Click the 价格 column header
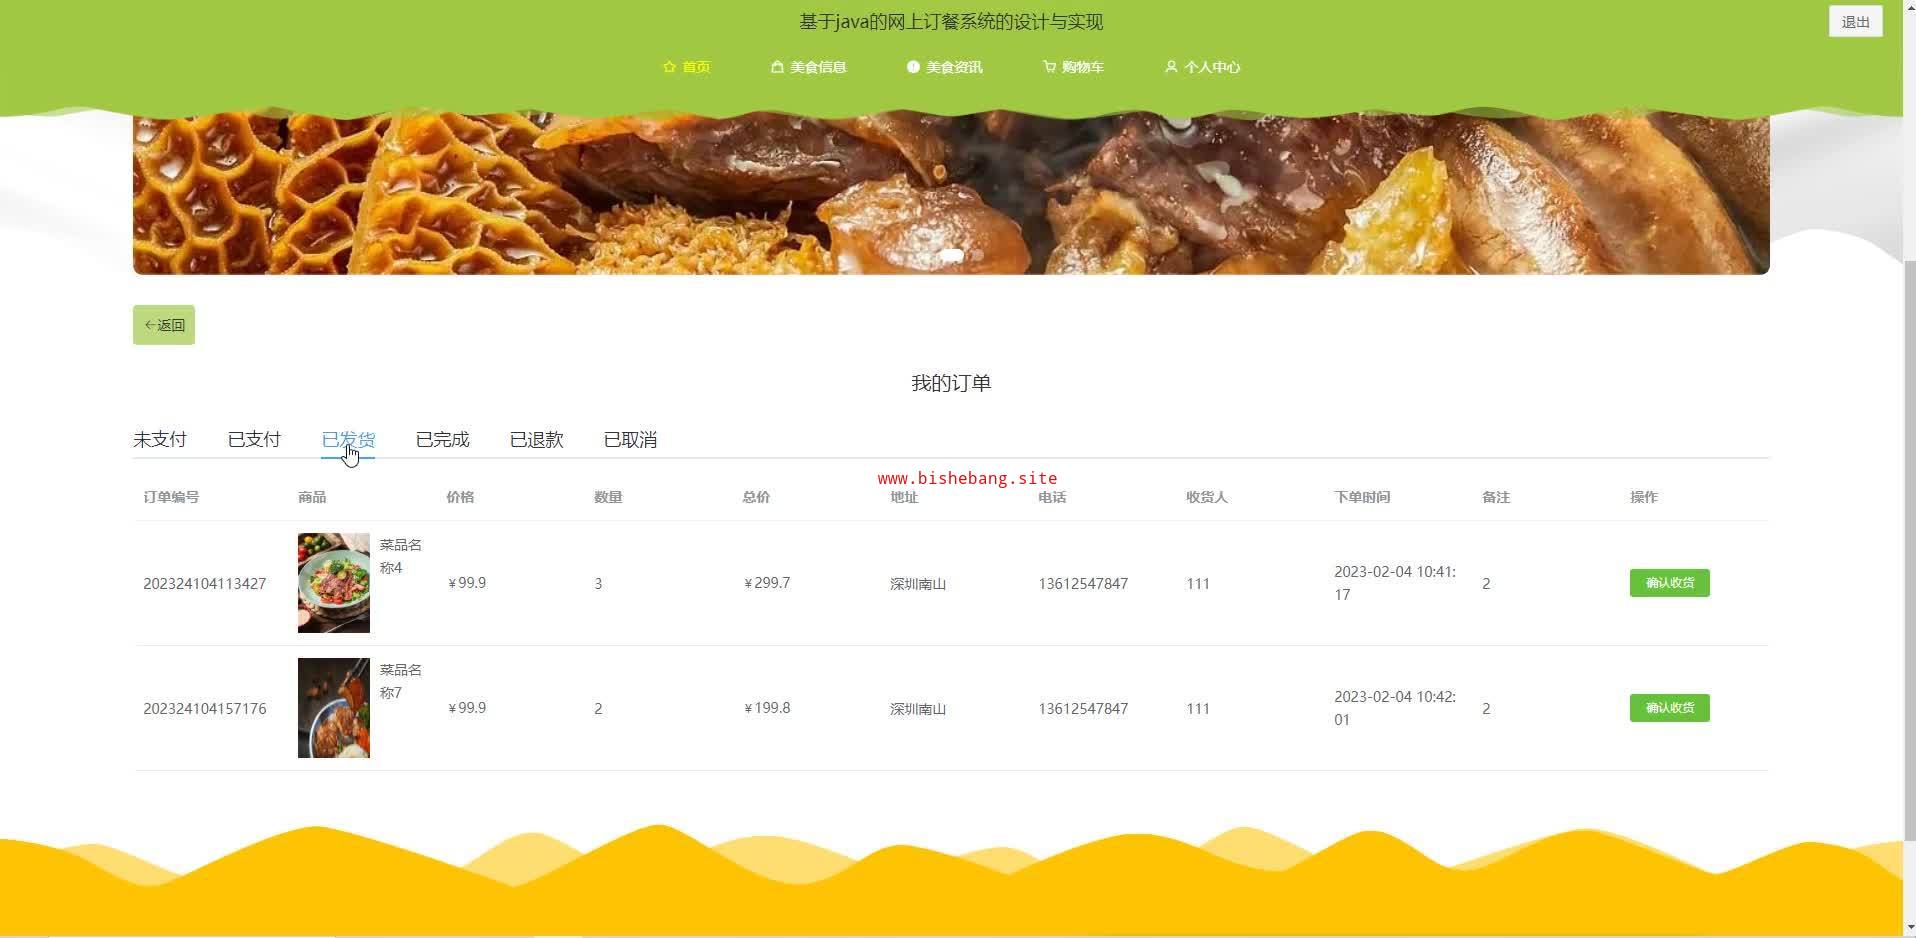This screenshot has height=938, width=1916. click(x=460, y=497)
